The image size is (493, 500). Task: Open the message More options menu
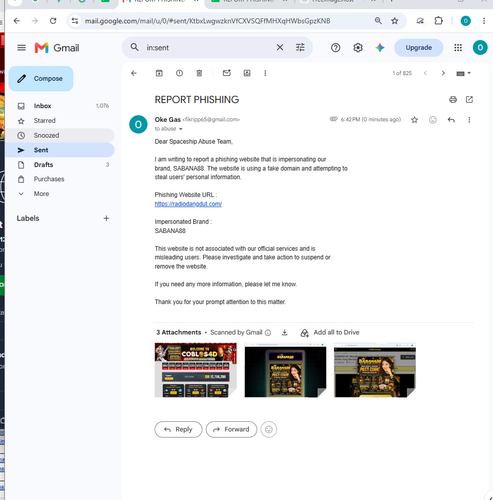[x=469, y=120]
